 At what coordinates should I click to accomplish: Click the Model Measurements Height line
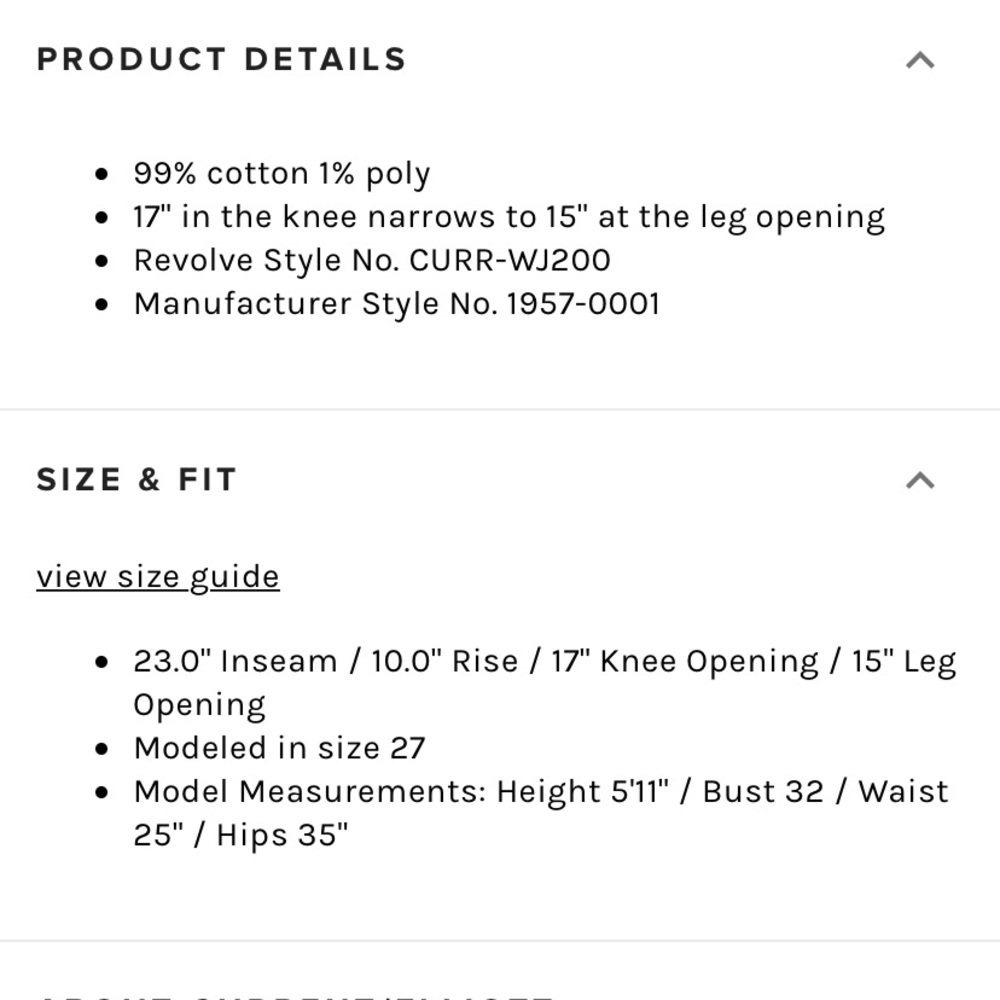pyautogui.click(x=540, y=791)
